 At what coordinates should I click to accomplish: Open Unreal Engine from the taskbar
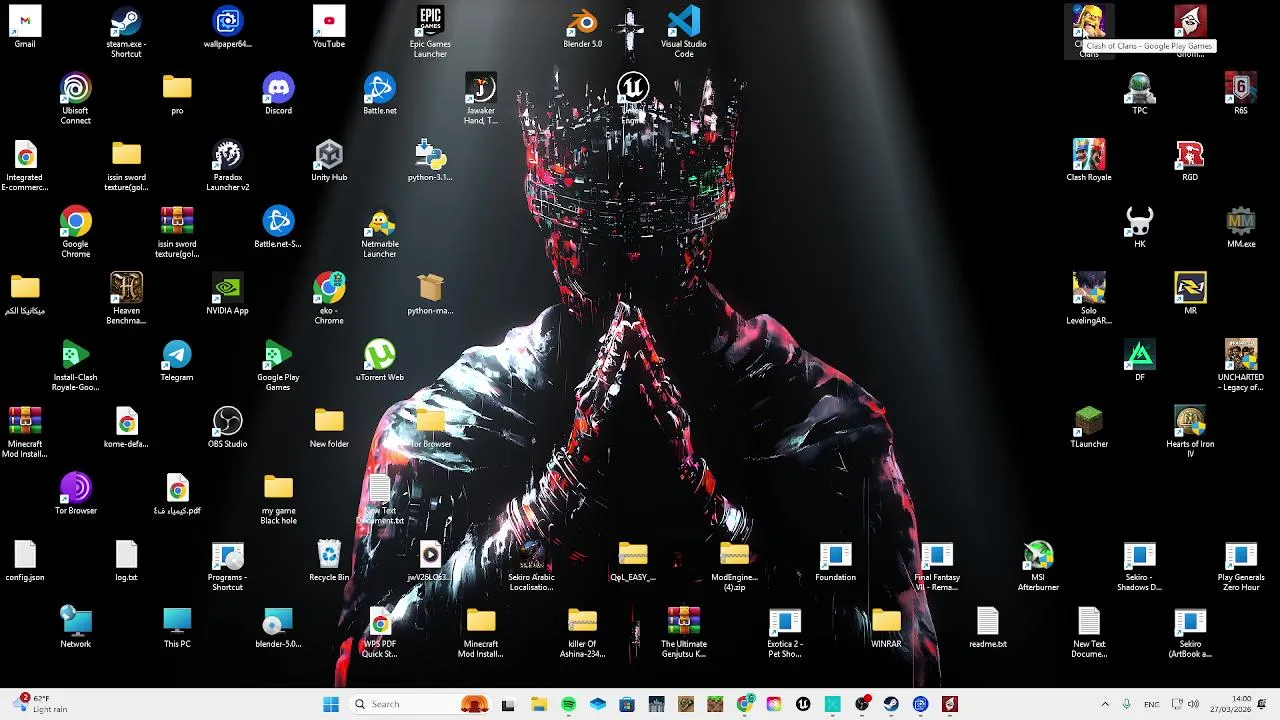(x=803, y=704)
